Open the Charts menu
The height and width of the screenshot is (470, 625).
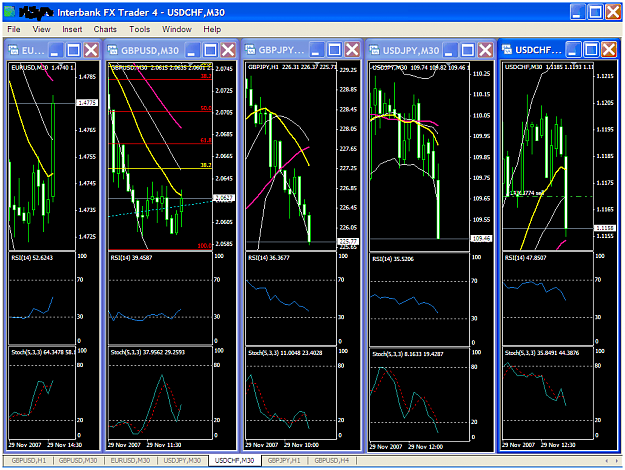coord(105,29)
